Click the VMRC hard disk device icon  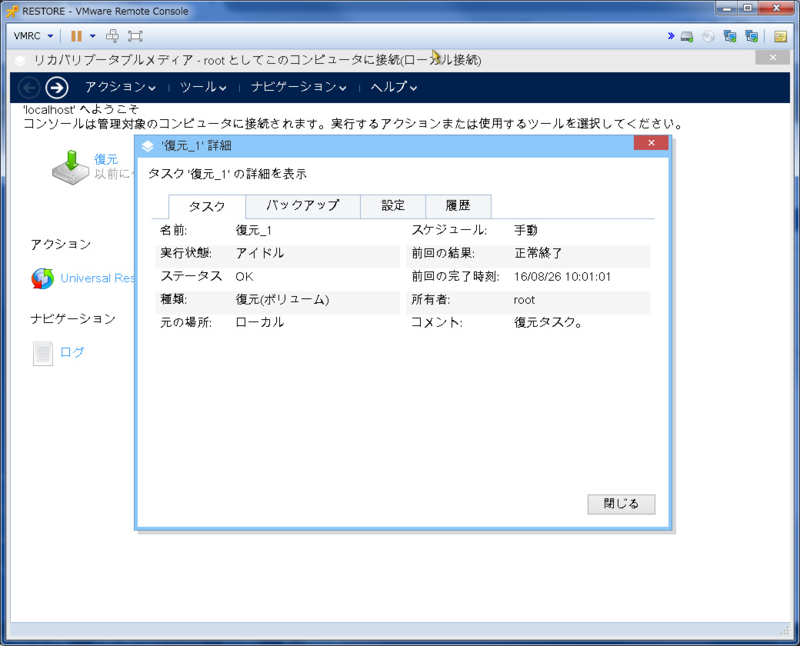coord(687,37)
